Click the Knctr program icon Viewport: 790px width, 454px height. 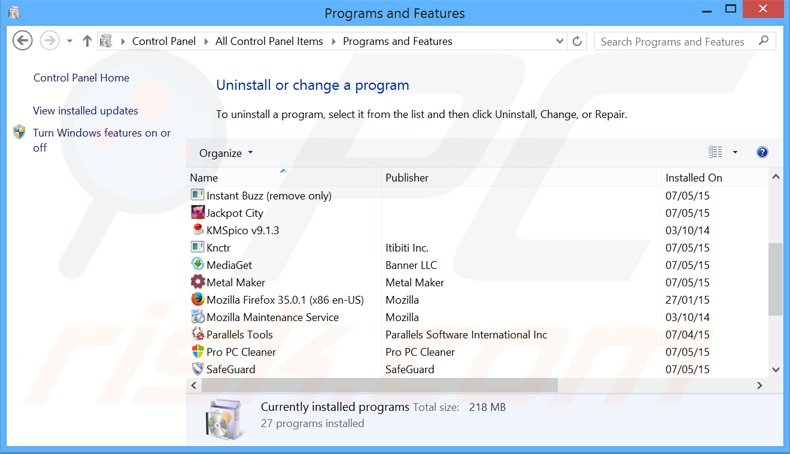pyautogui.click(x=198, y=247)
